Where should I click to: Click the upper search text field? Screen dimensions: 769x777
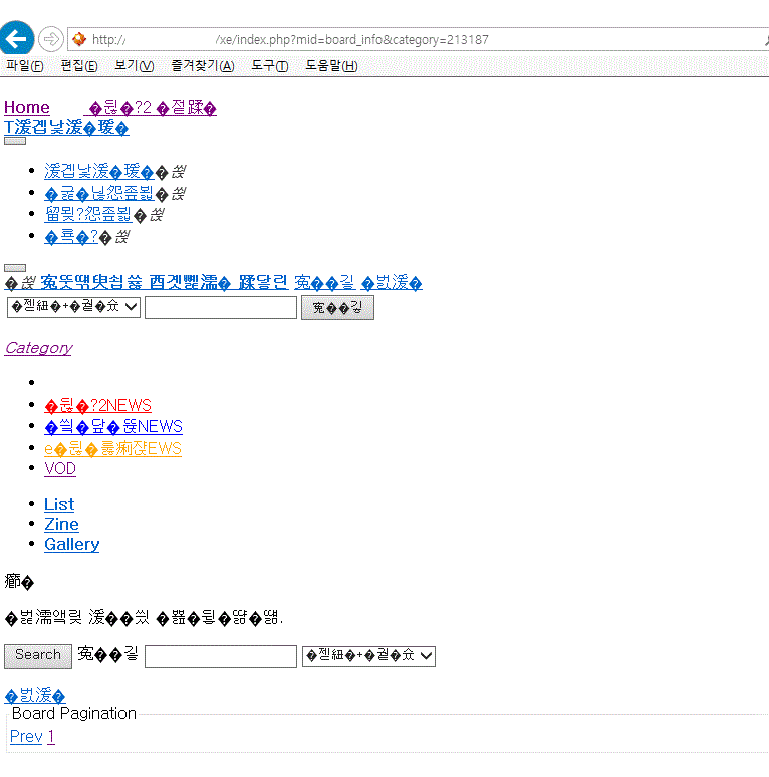tap(220, 307)
